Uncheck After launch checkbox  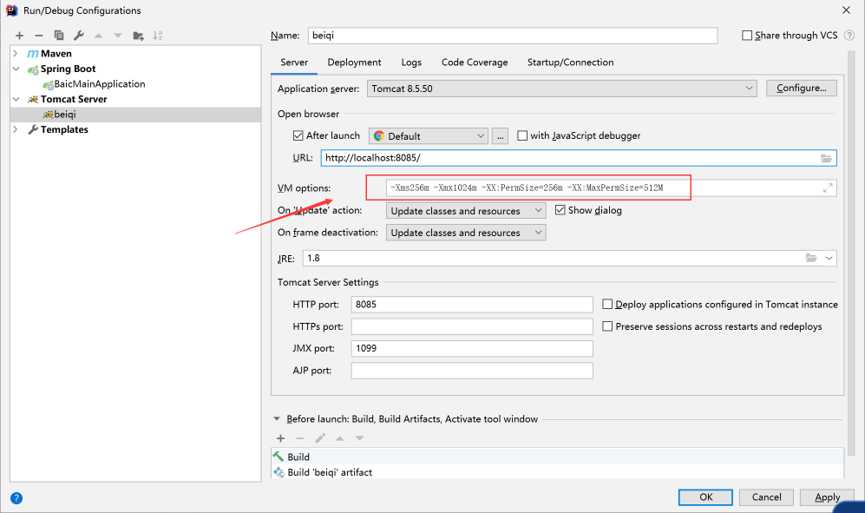click(298, 136)
